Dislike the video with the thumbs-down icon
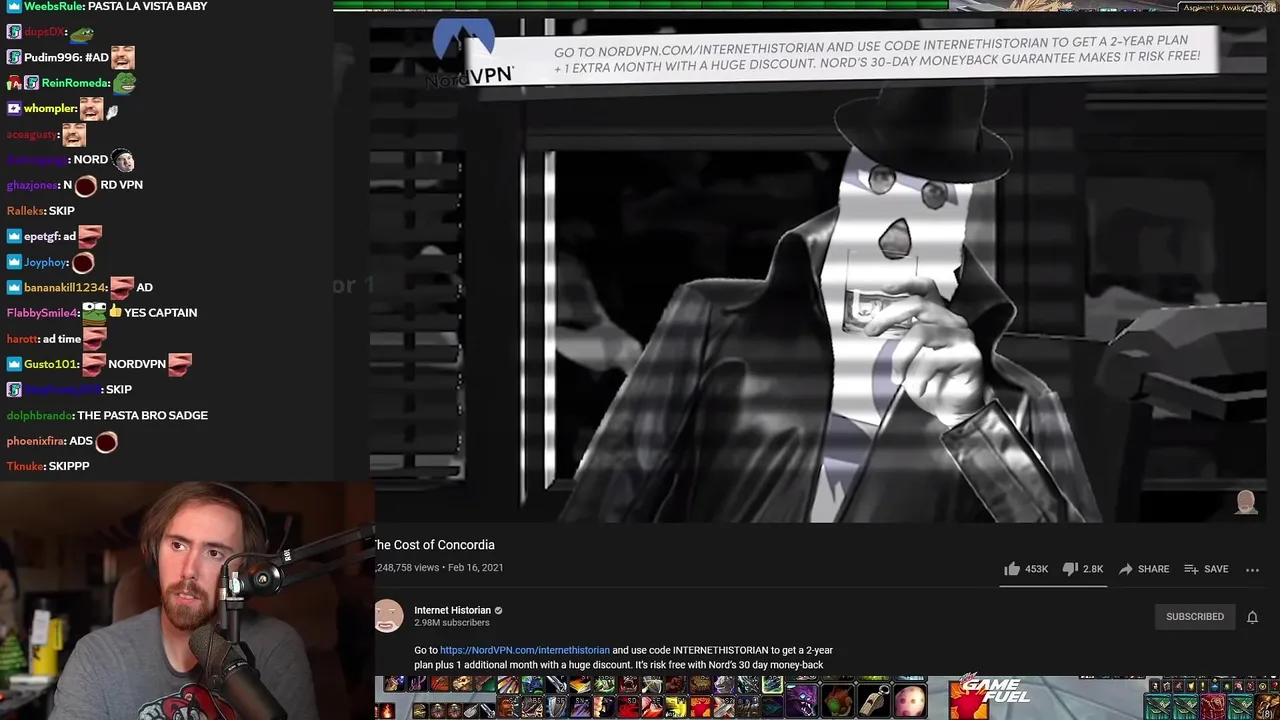 [x=1070, y=569]
